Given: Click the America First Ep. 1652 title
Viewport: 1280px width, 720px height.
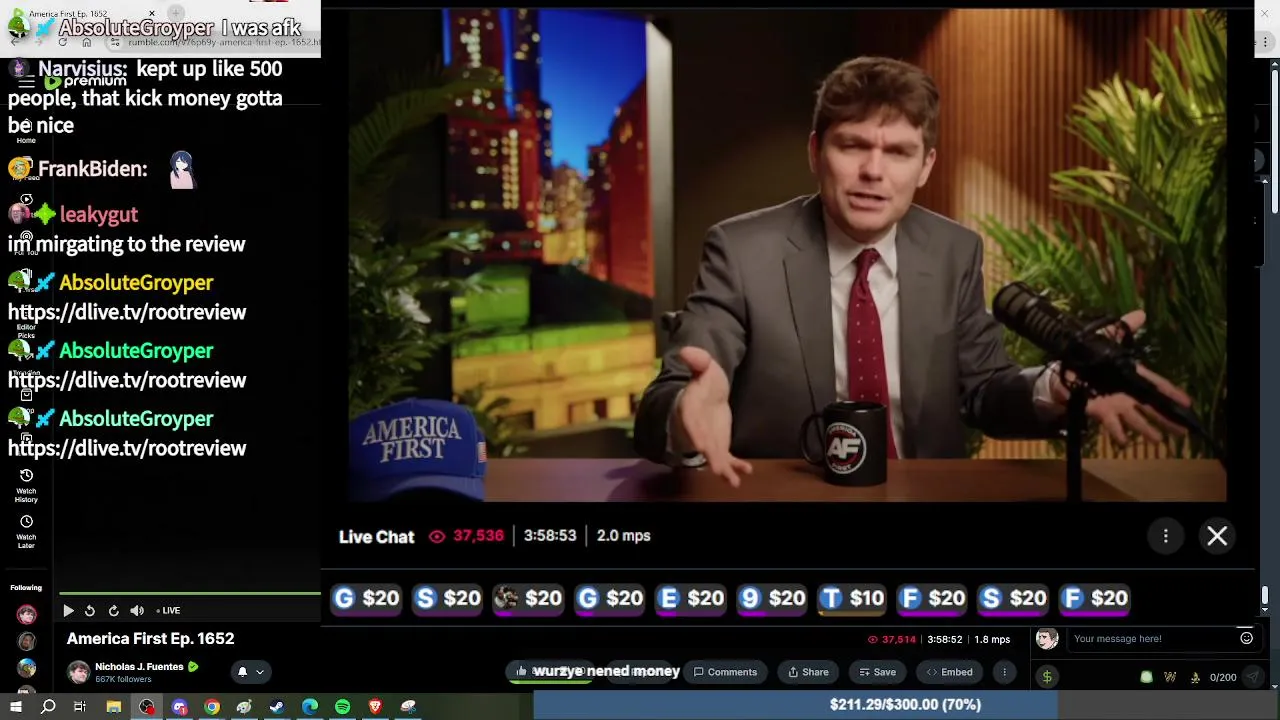Looking at the screenshot, I should (150, 638).
